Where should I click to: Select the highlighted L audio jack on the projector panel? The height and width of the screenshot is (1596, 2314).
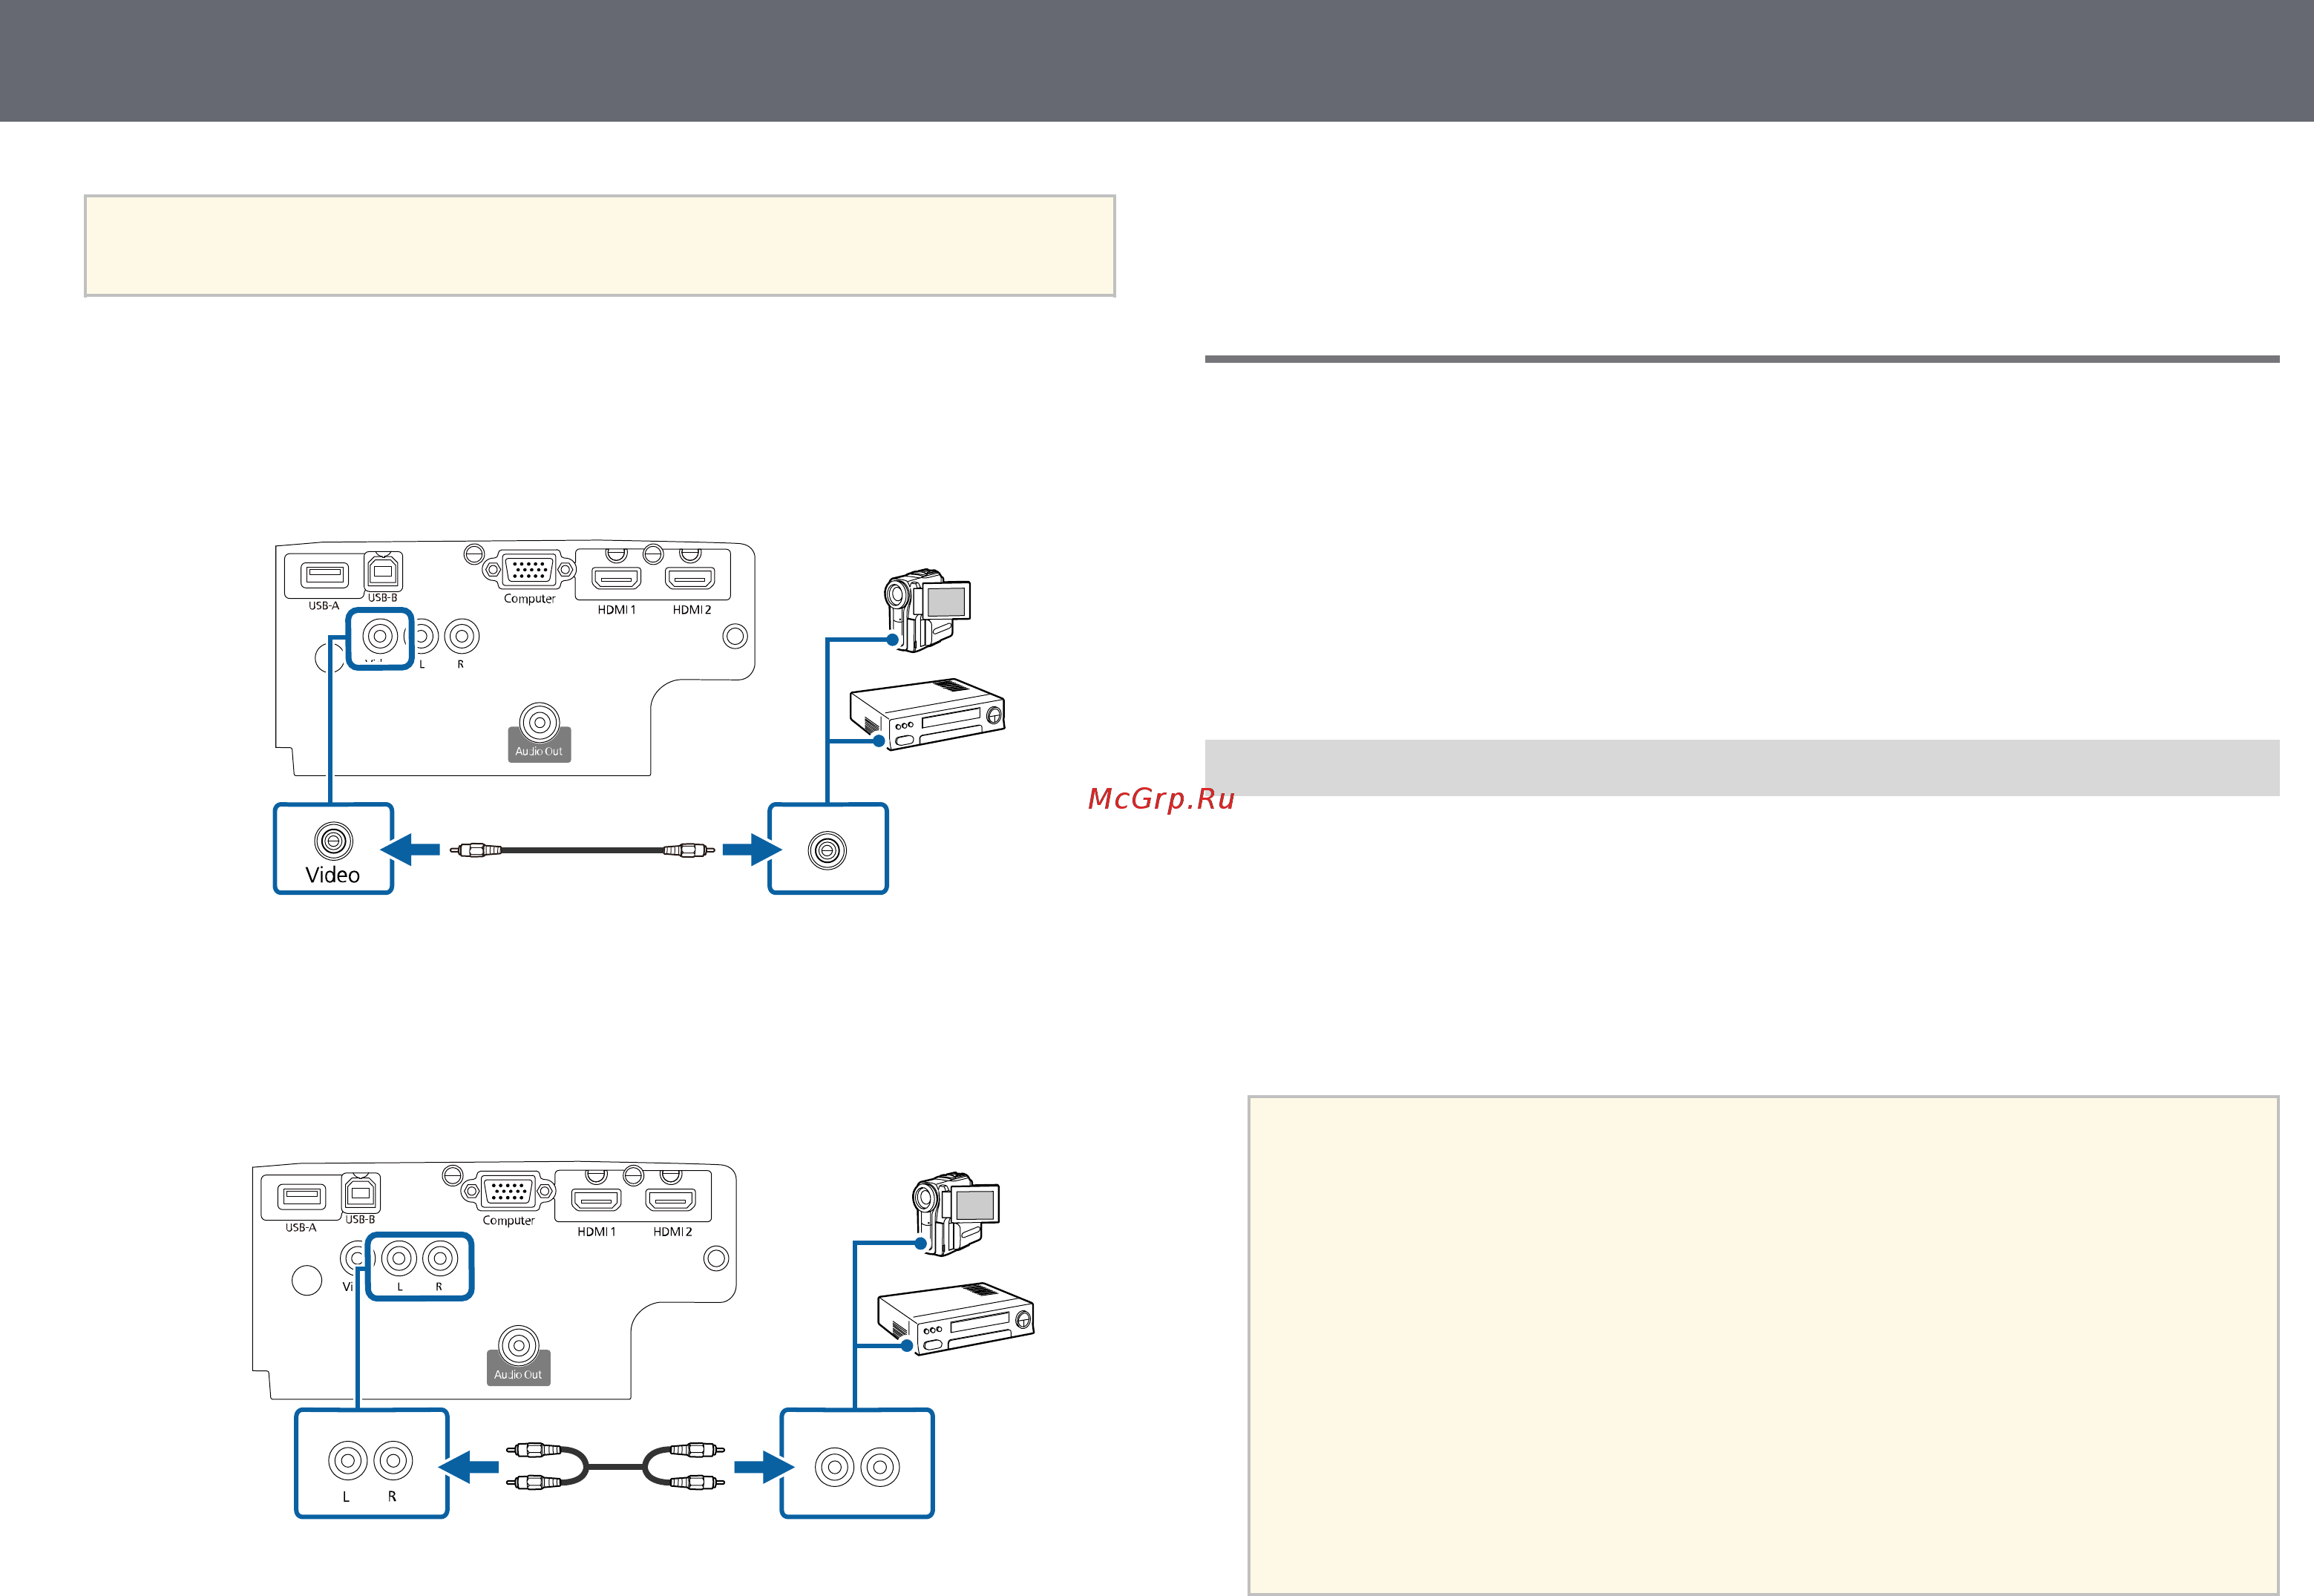[x=399, y=1258]
